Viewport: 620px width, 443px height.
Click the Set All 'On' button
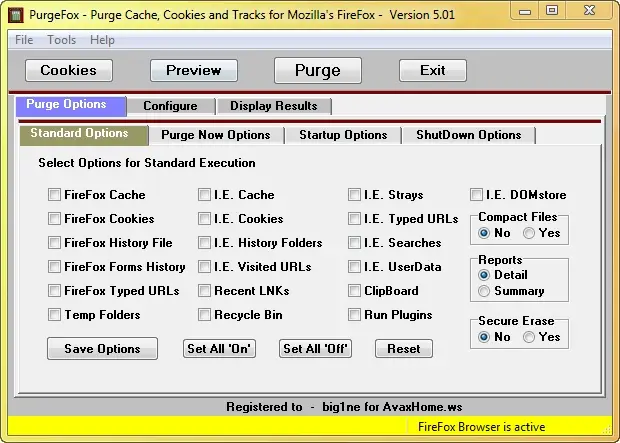tap(219, 348)
